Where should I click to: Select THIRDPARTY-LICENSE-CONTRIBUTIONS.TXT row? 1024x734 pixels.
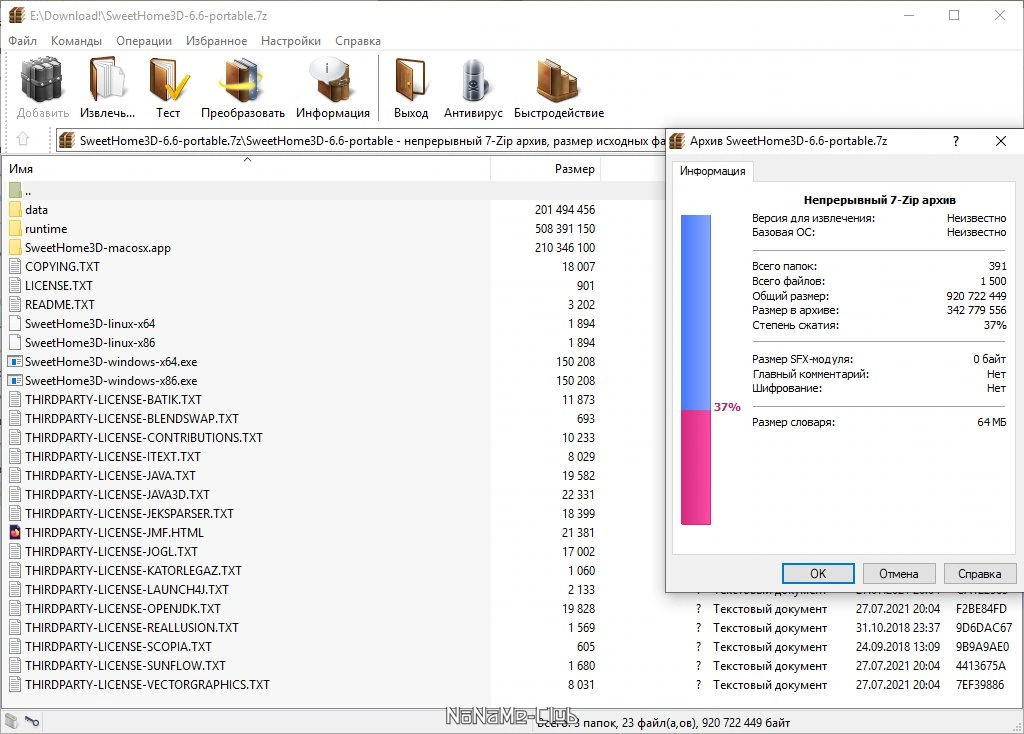[333, 437]
